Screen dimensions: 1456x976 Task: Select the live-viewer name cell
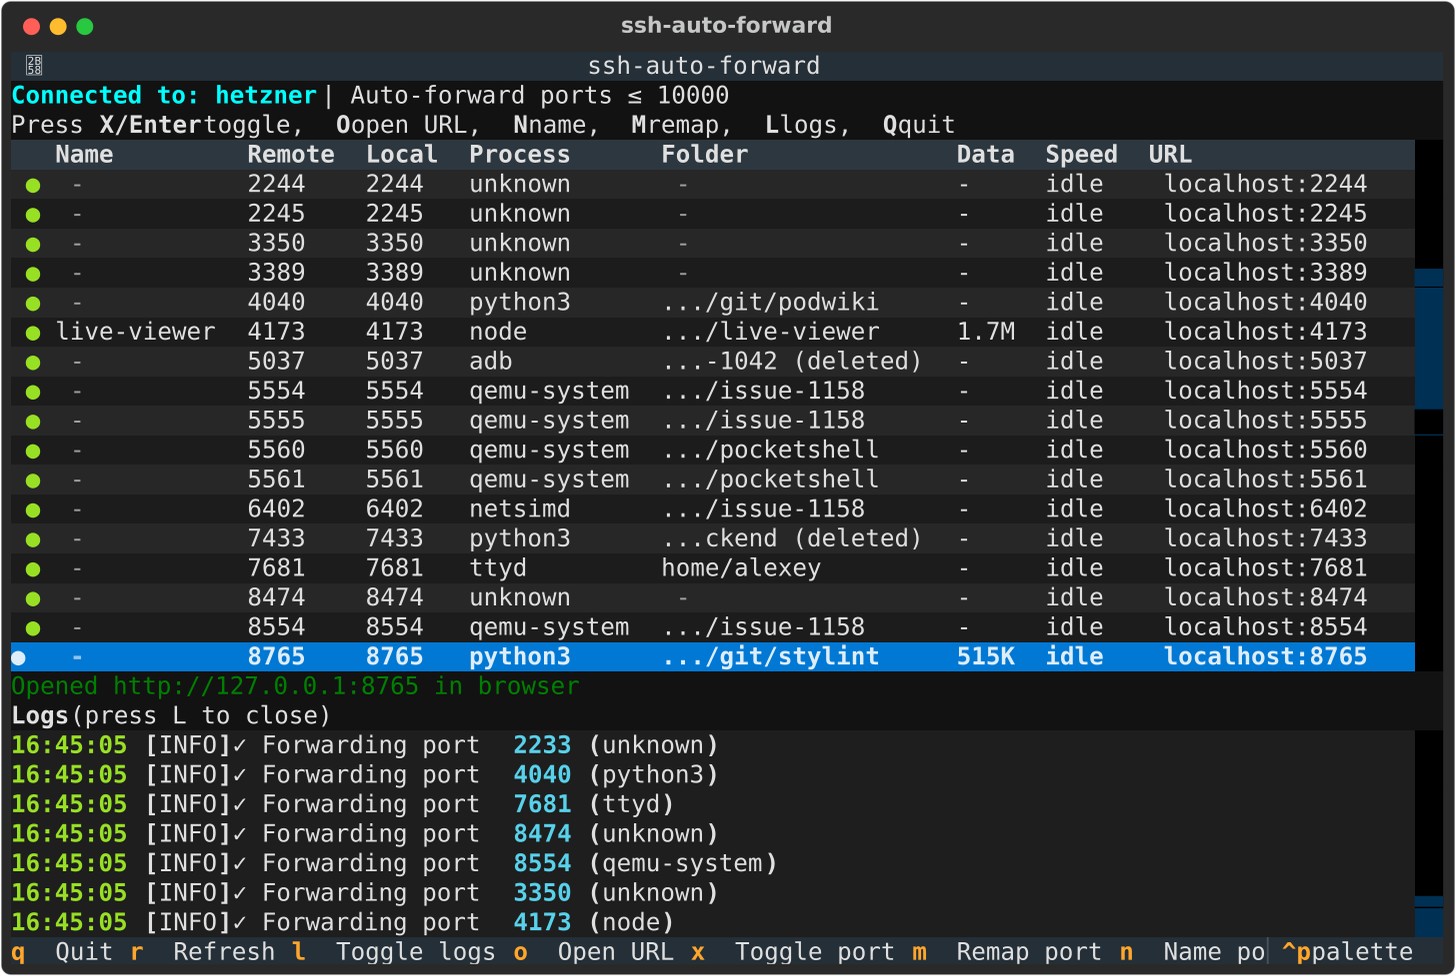tap(135, 332)
